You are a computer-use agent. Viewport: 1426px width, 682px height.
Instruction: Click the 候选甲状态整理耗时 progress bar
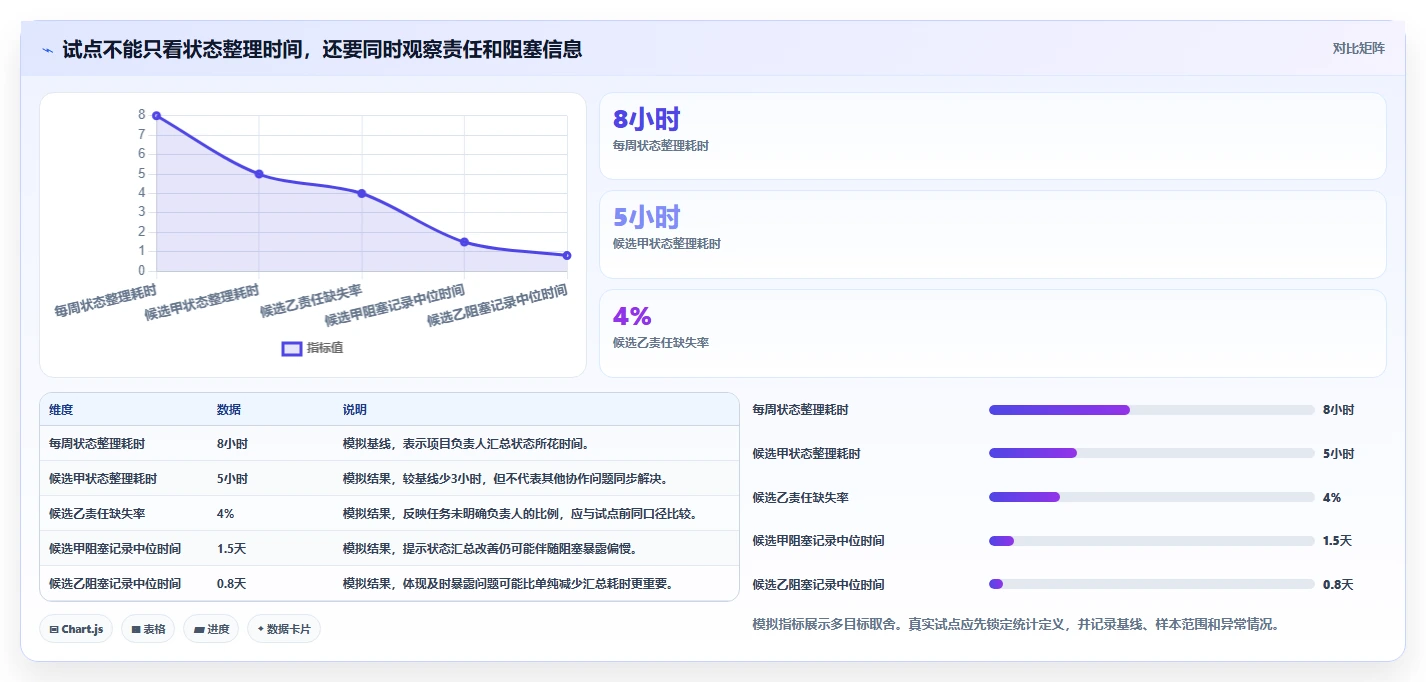pos(1151,453)
